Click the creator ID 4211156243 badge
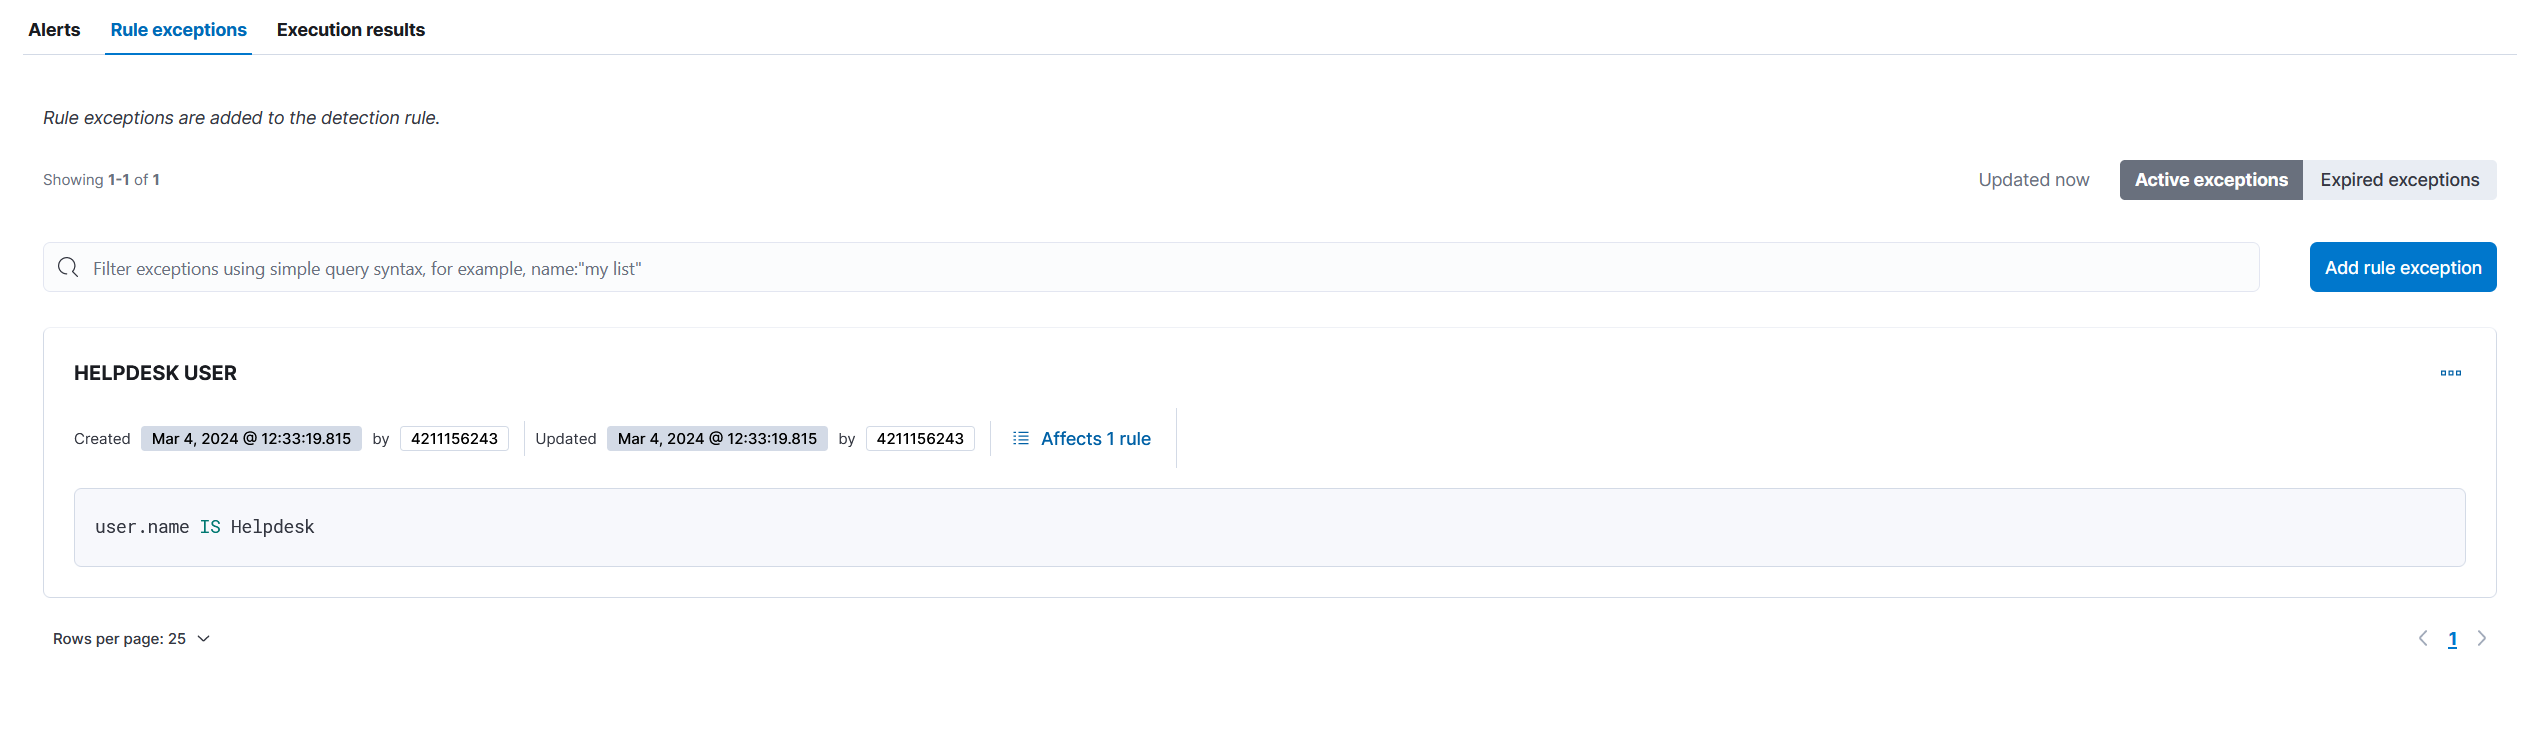The height and width of the screenshot is (745, 2526). click(x=454, y=439)
